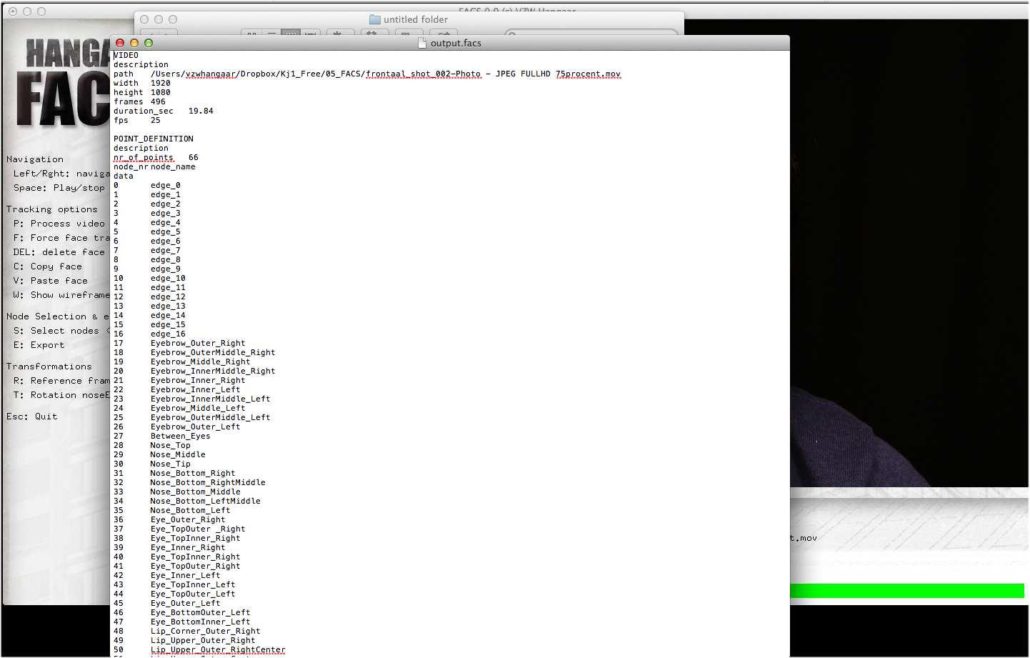
Task: Click the Finder search input field
Action: [x=560, y=32]
